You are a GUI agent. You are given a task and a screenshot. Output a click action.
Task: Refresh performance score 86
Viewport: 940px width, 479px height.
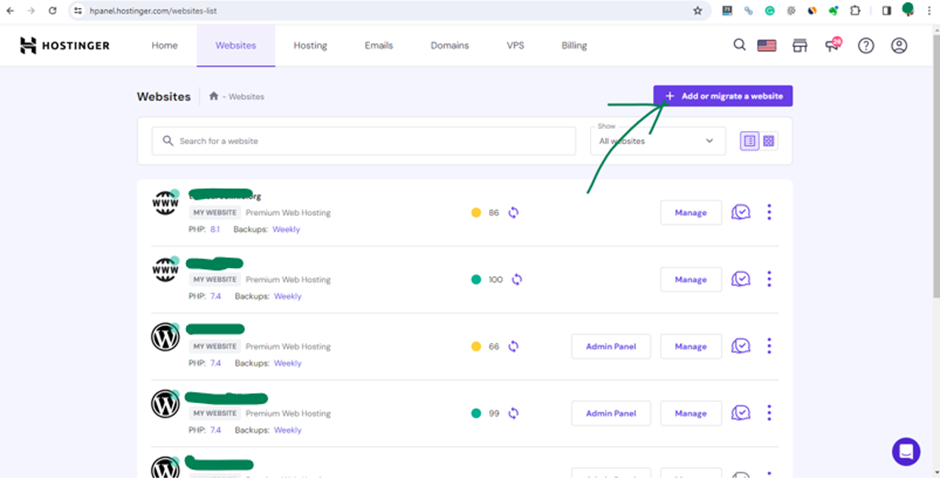[513, 212]
